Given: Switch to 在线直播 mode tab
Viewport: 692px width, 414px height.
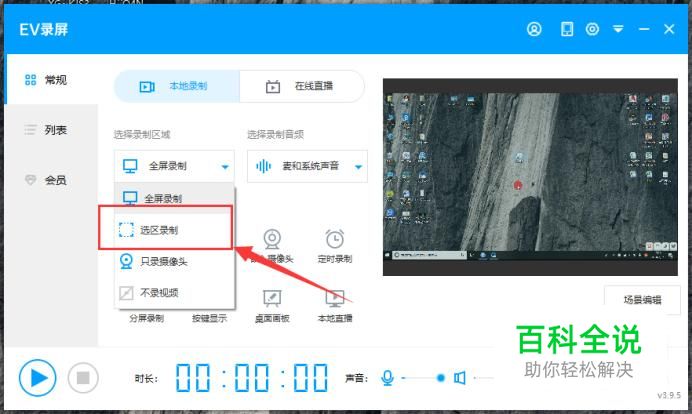Looking at the screenshot, I should (302, 86).
